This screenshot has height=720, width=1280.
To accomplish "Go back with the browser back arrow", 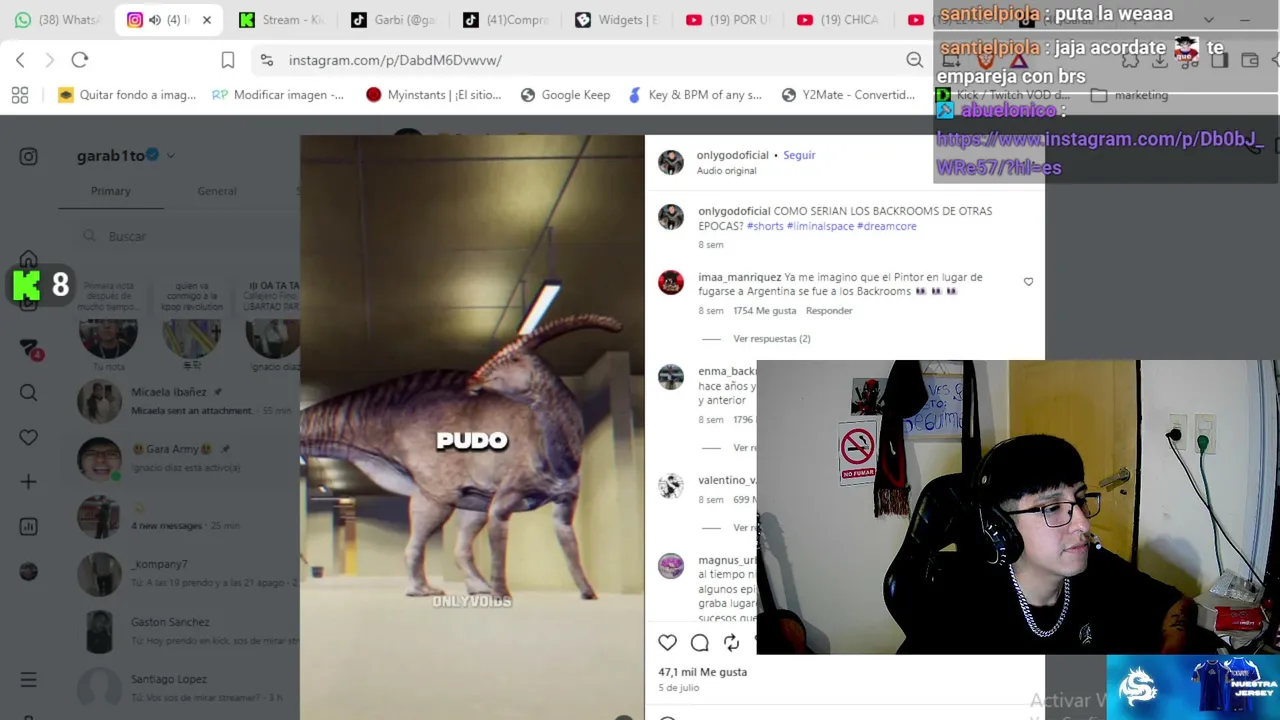I will (x=20, y=60).
